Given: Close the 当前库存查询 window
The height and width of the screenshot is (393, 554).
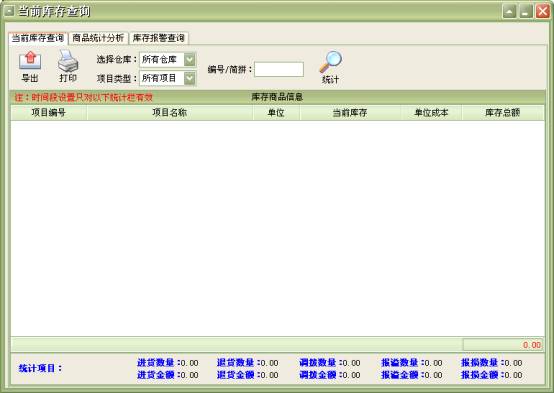Looking at the screenshot, I should point(543,11).
